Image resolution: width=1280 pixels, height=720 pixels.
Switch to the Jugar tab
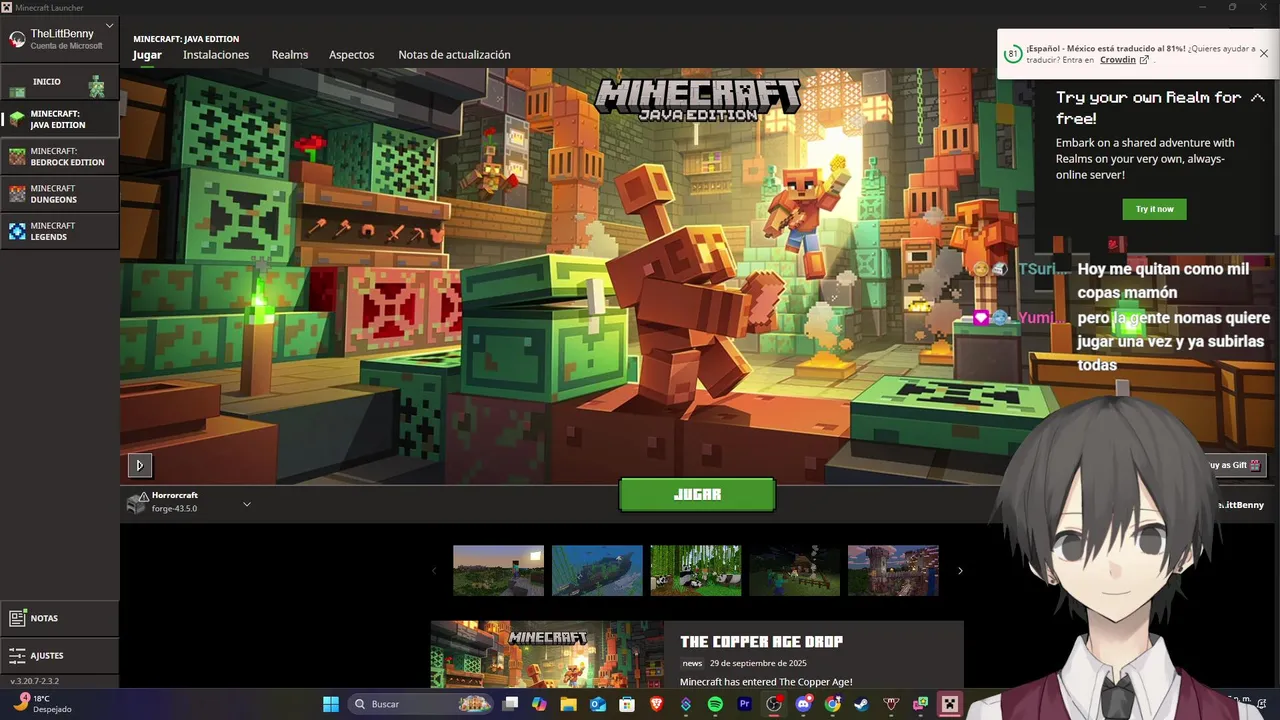pyautogui.click(x=147, y=55)
